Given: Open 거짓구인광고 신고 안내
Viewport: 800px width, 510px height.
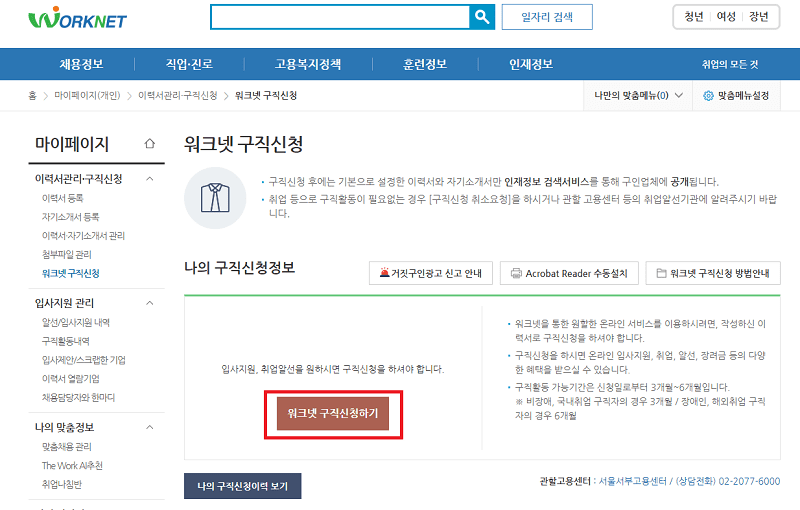Looking at the screenshot, I should [431, 273].
